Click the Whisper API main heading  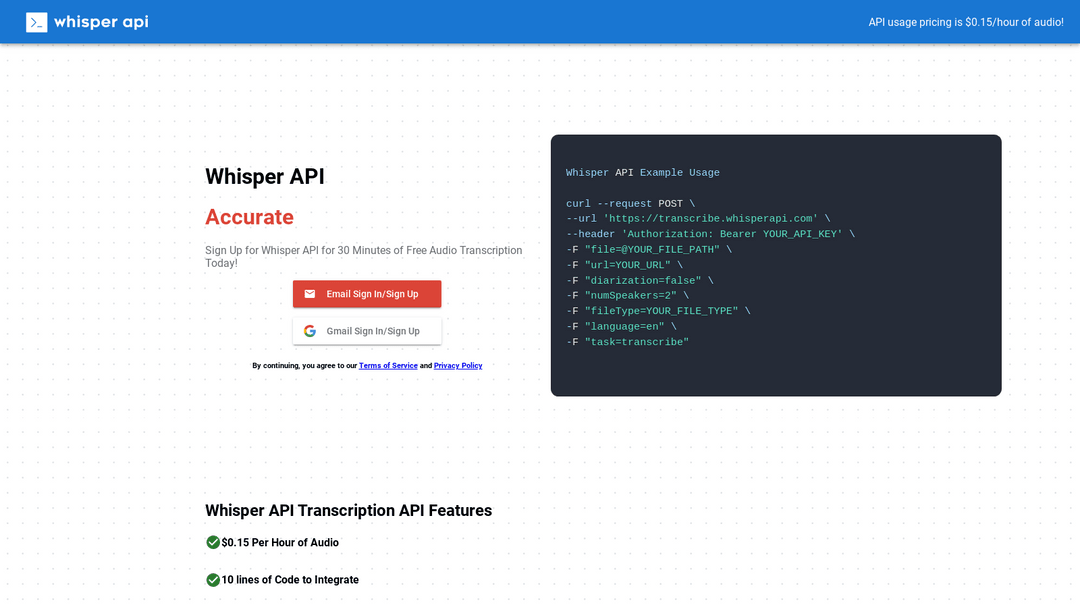click(264, 176)
